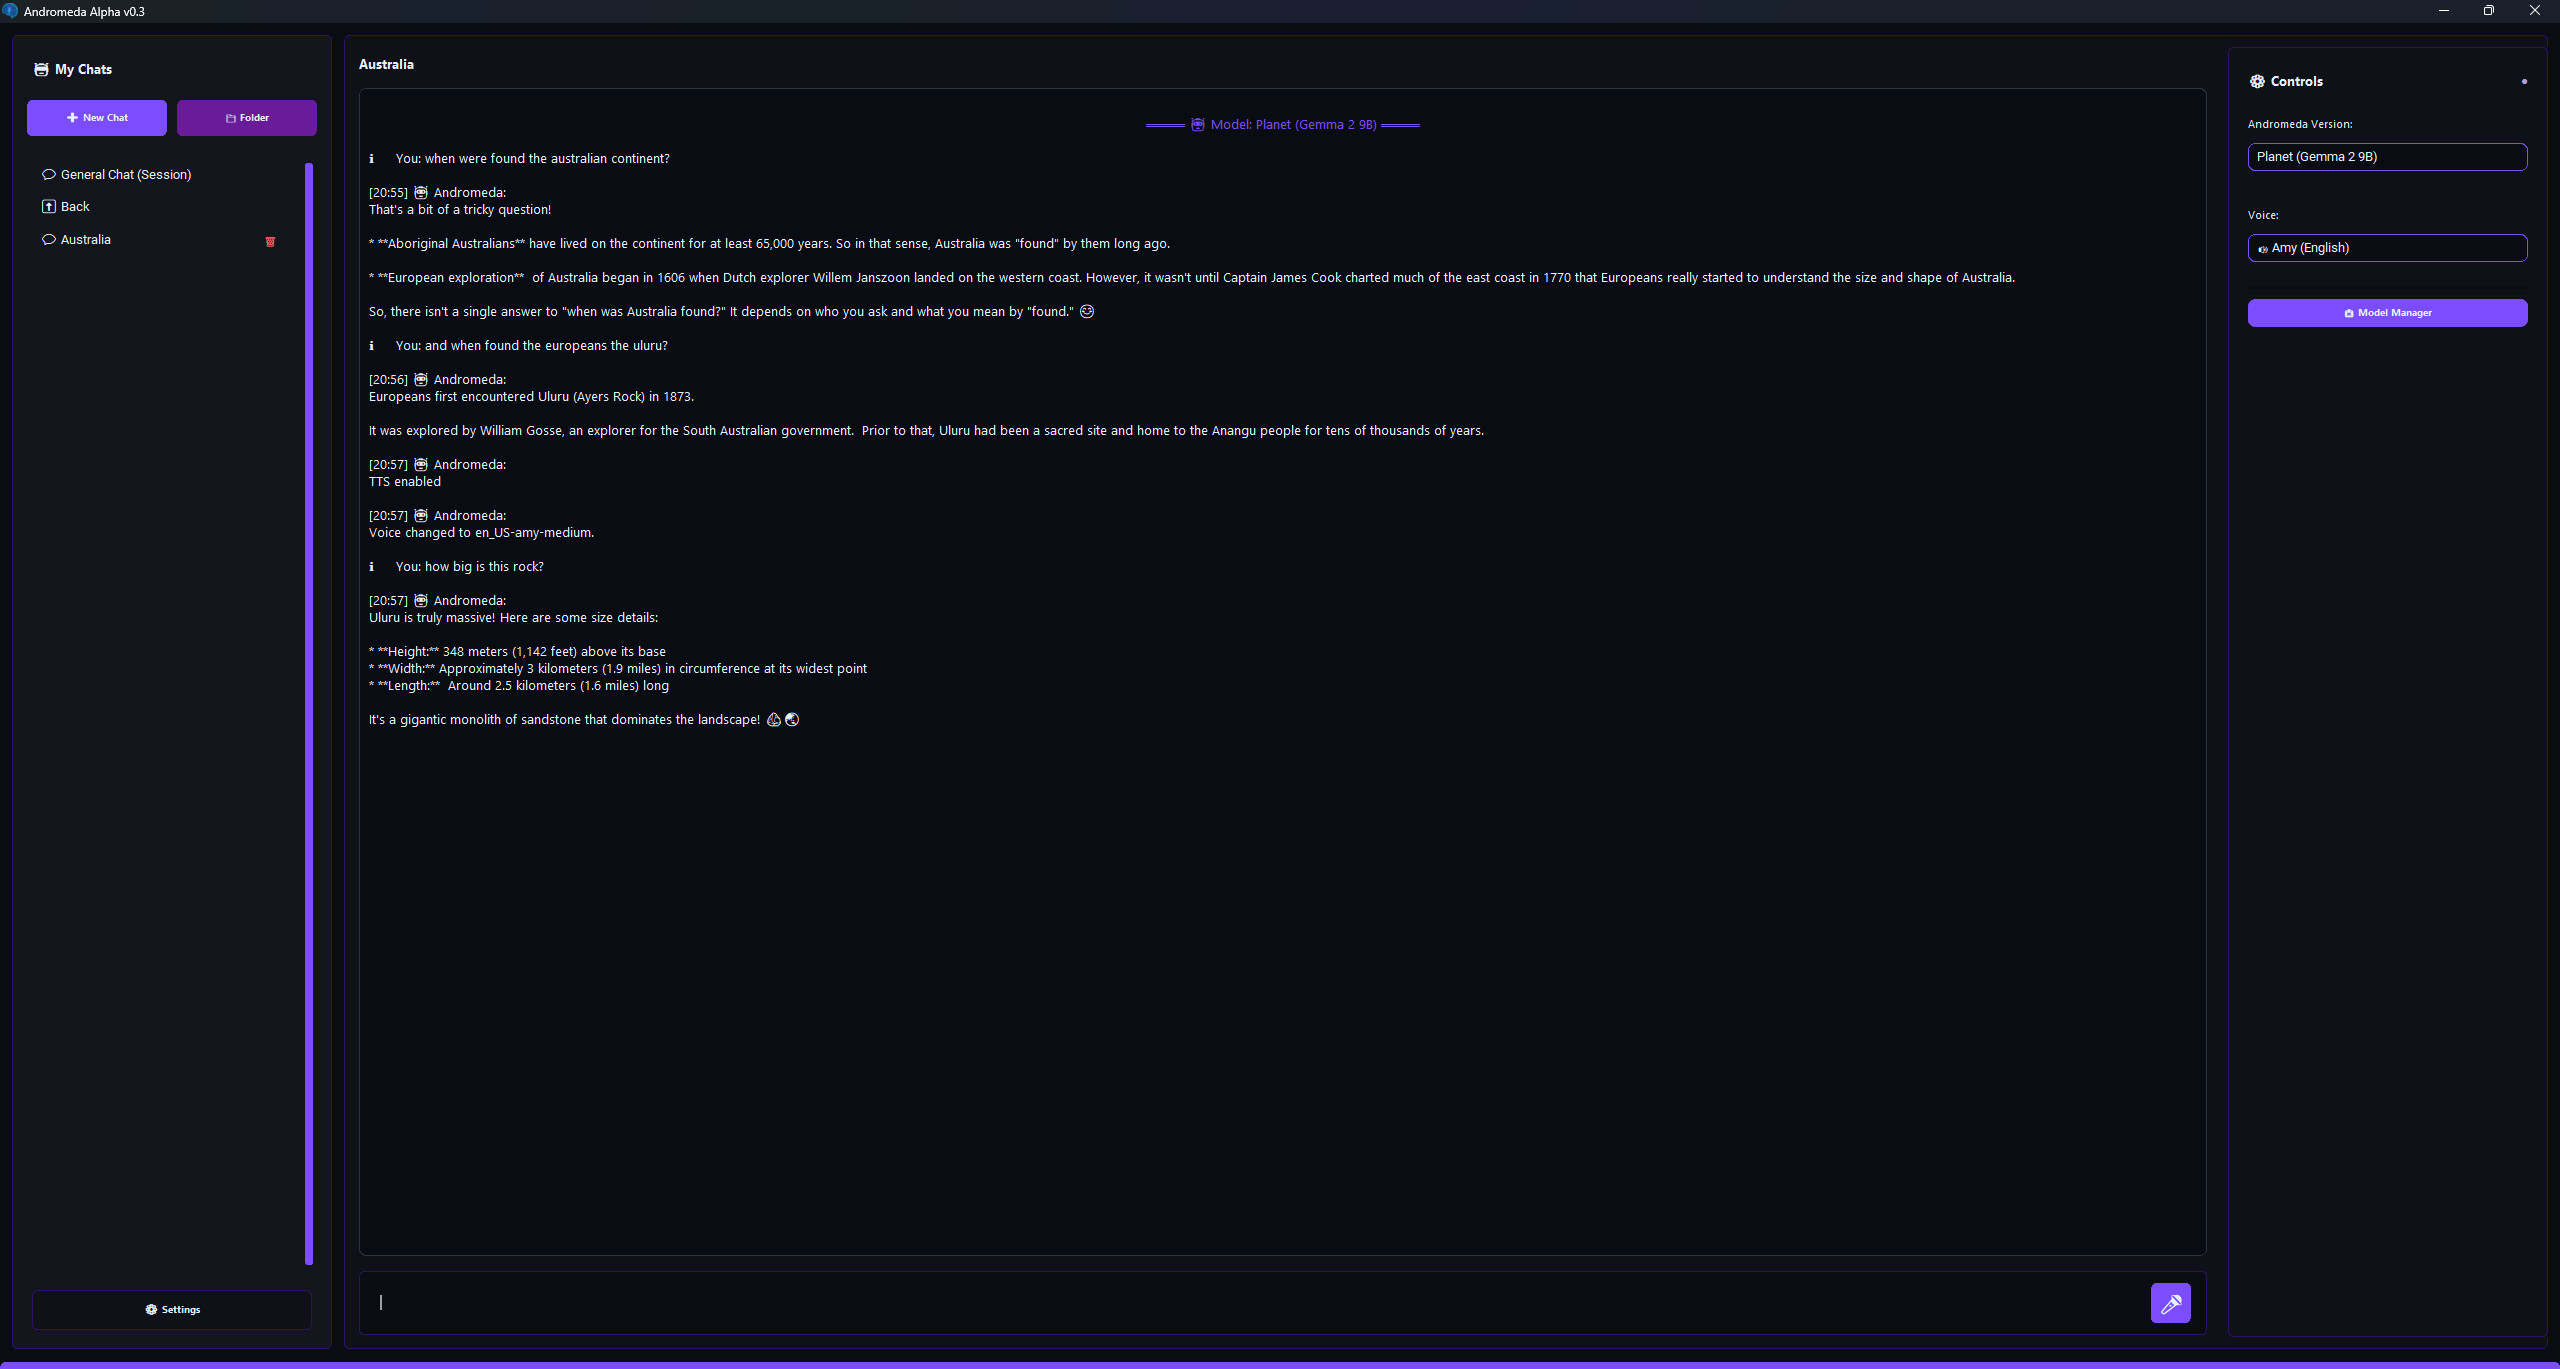Select the Australia chat in the sidebar
The width and height of the screenshot is (2560, 1369).
[x=88, y=239]
